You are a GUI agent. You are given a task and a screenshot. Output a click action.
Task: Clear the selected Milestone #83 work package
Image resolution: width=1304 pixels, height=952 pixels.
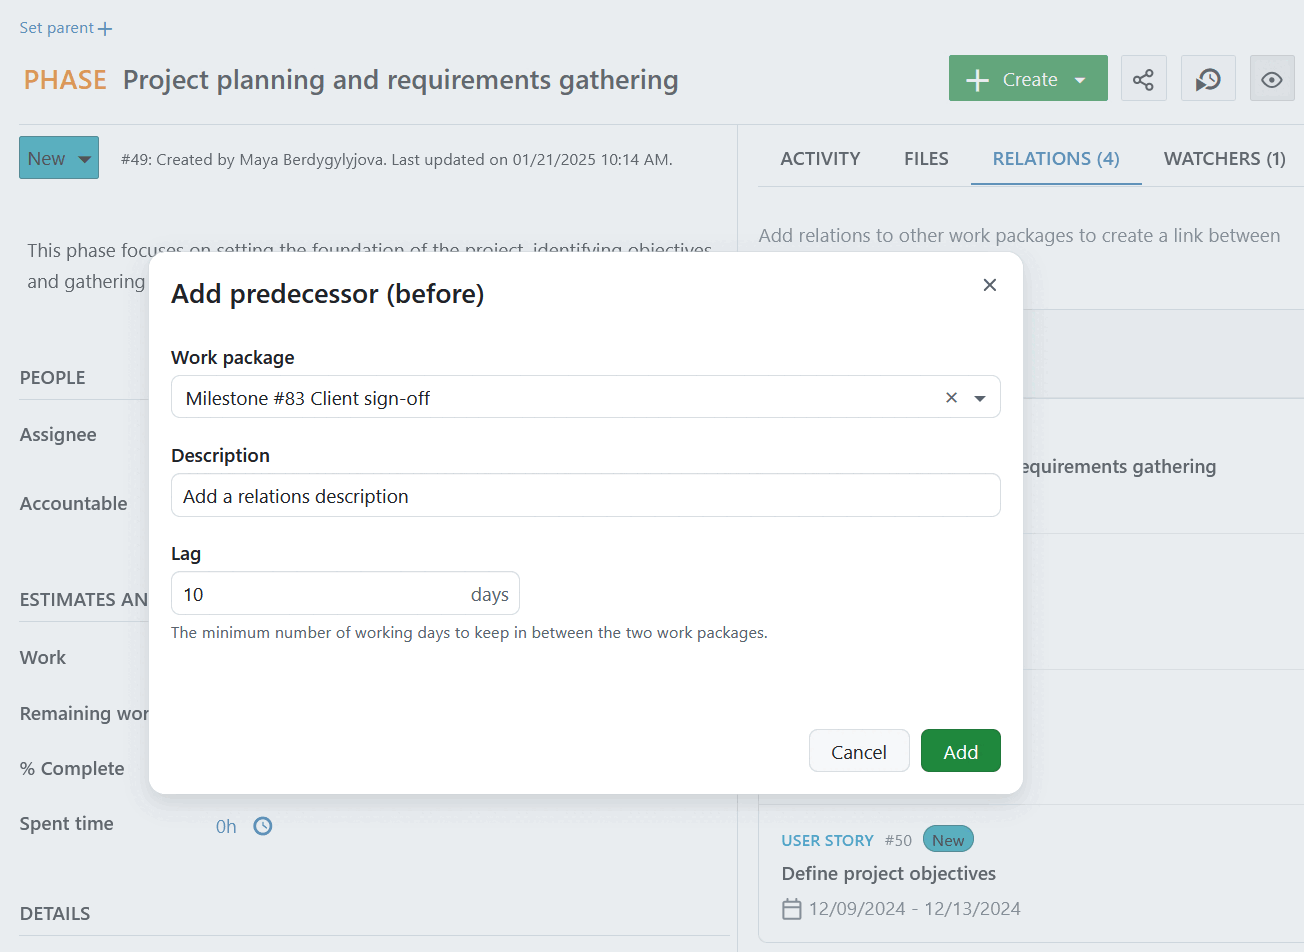pyautogui.click(x=951, y=397)
